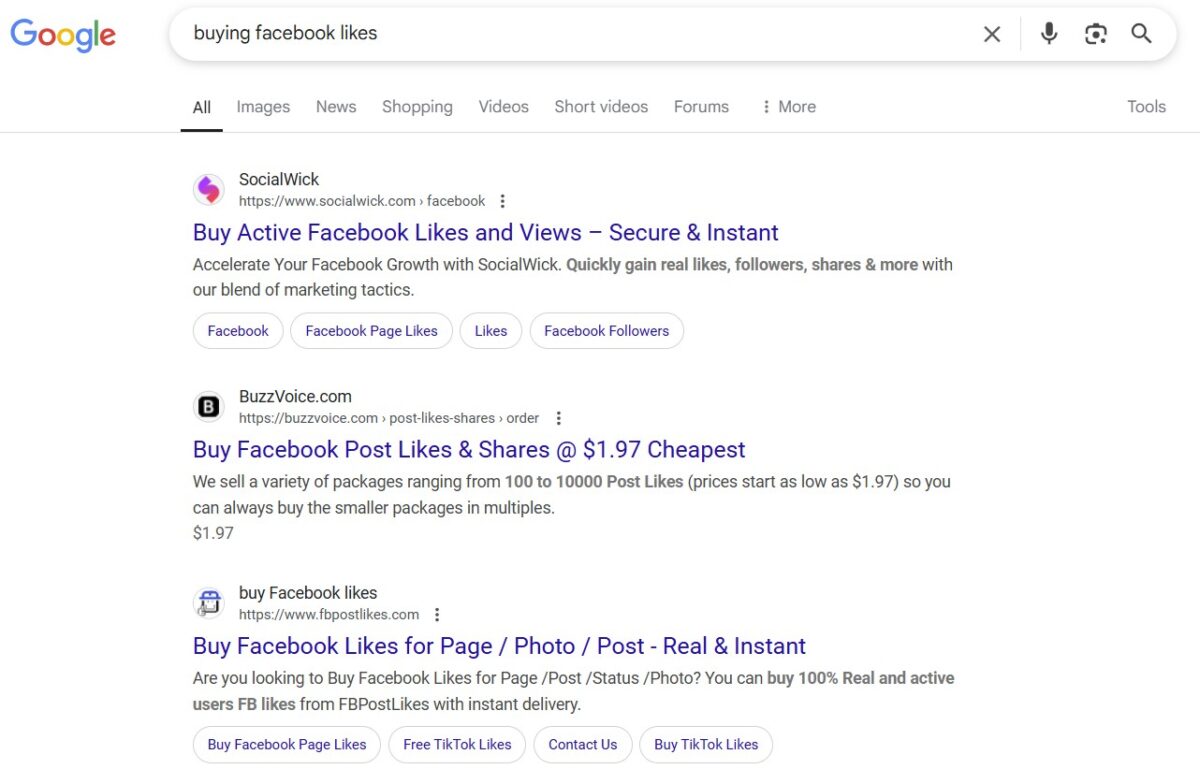Screen dimensions: 1200x769
Task: Click the BuzzVoice.com favicon
Action: coord(209,406)
